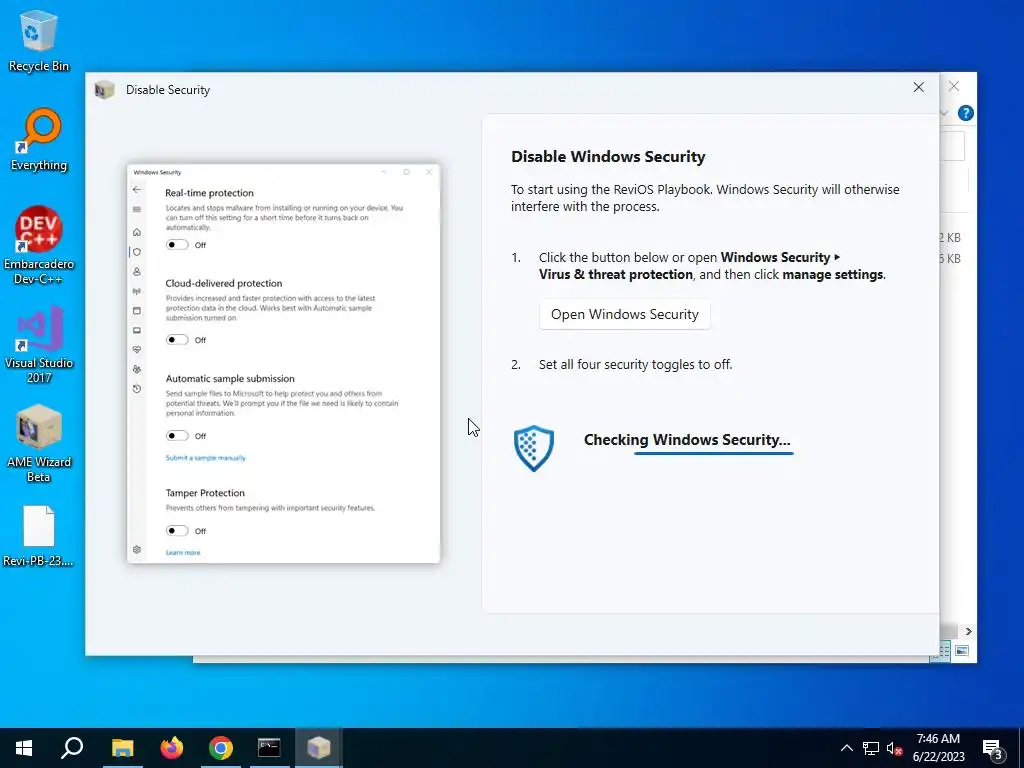This screenshot has width=1024, height=768.
Task: Click the muted volume icon in system tray
Action: 894,748
